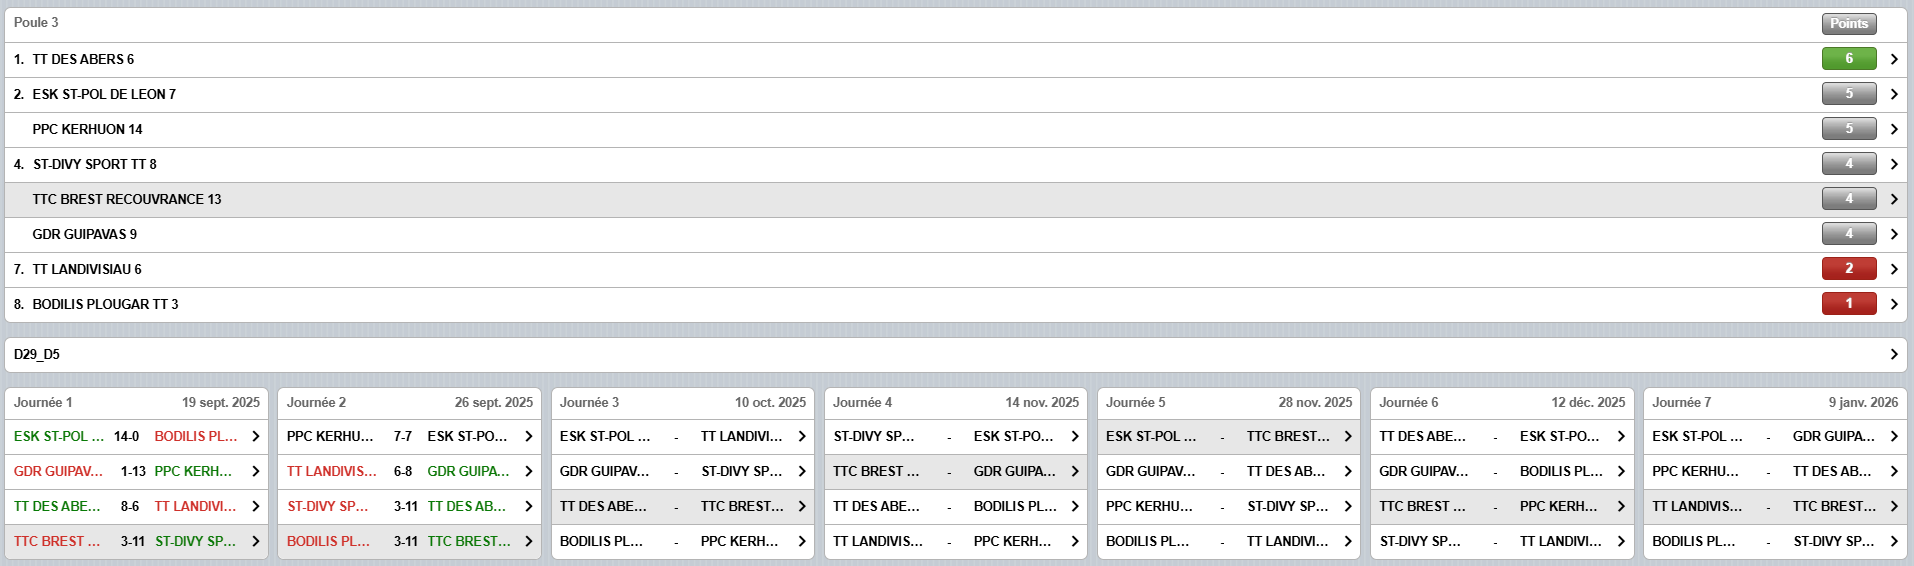
Task: Click arrow of last Journée 6 match row
Action: [x=1621, y=541]
